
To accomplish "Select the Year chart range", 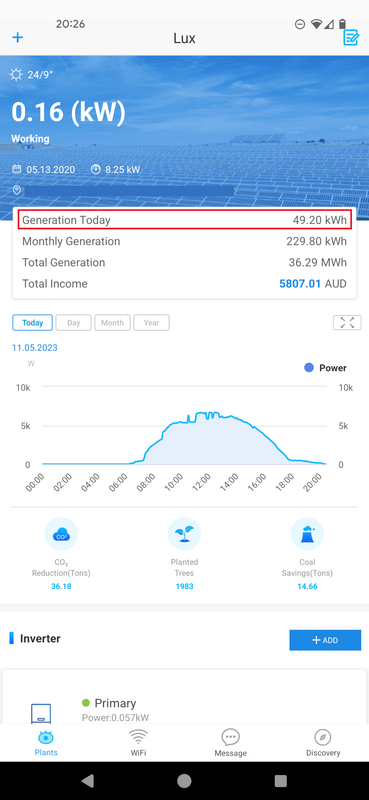I will click(152, 323).
